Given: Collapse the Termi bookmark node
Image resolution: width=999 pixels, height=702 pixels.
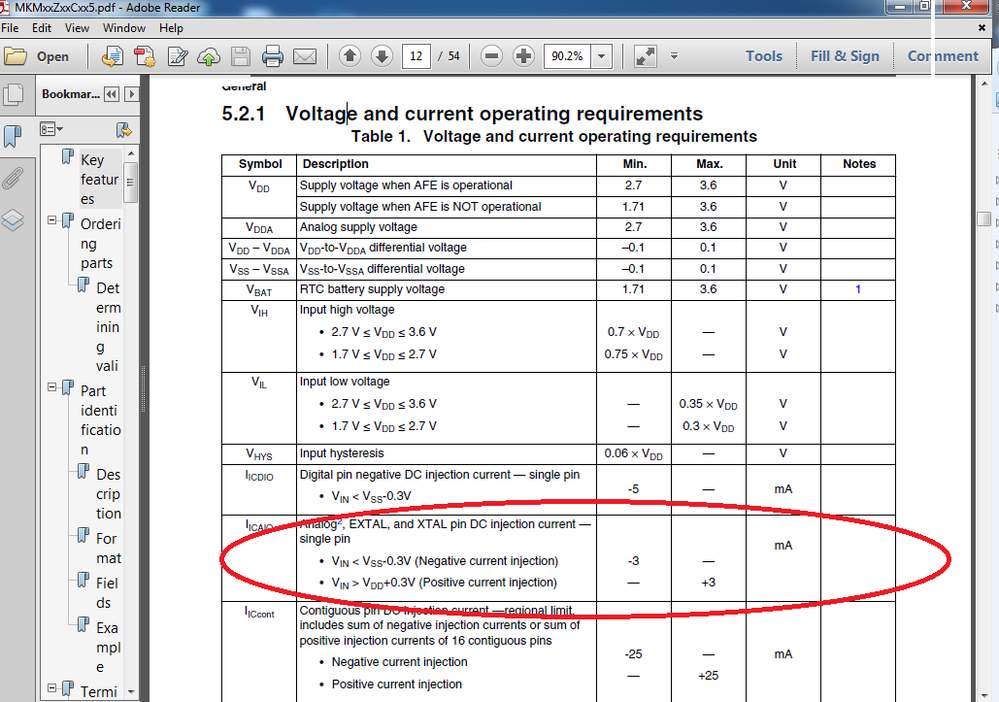Looking at the screenshot, I should (x=52, y=688).
